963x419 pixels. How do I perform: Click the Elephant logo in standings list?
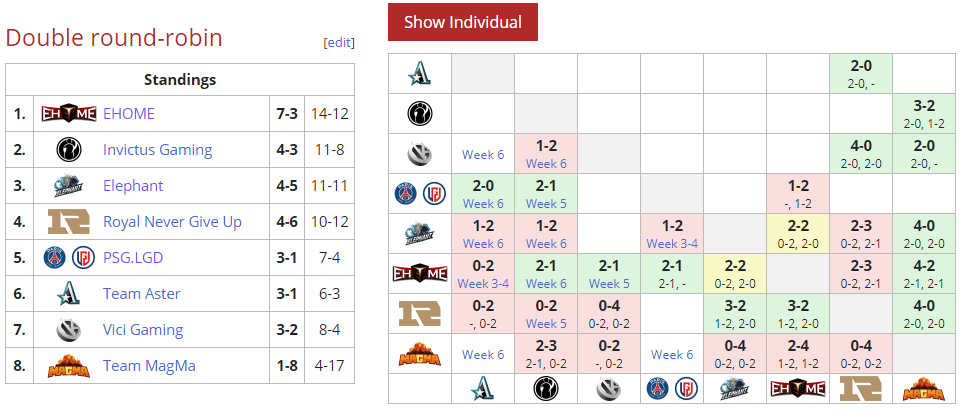[68, 186]
